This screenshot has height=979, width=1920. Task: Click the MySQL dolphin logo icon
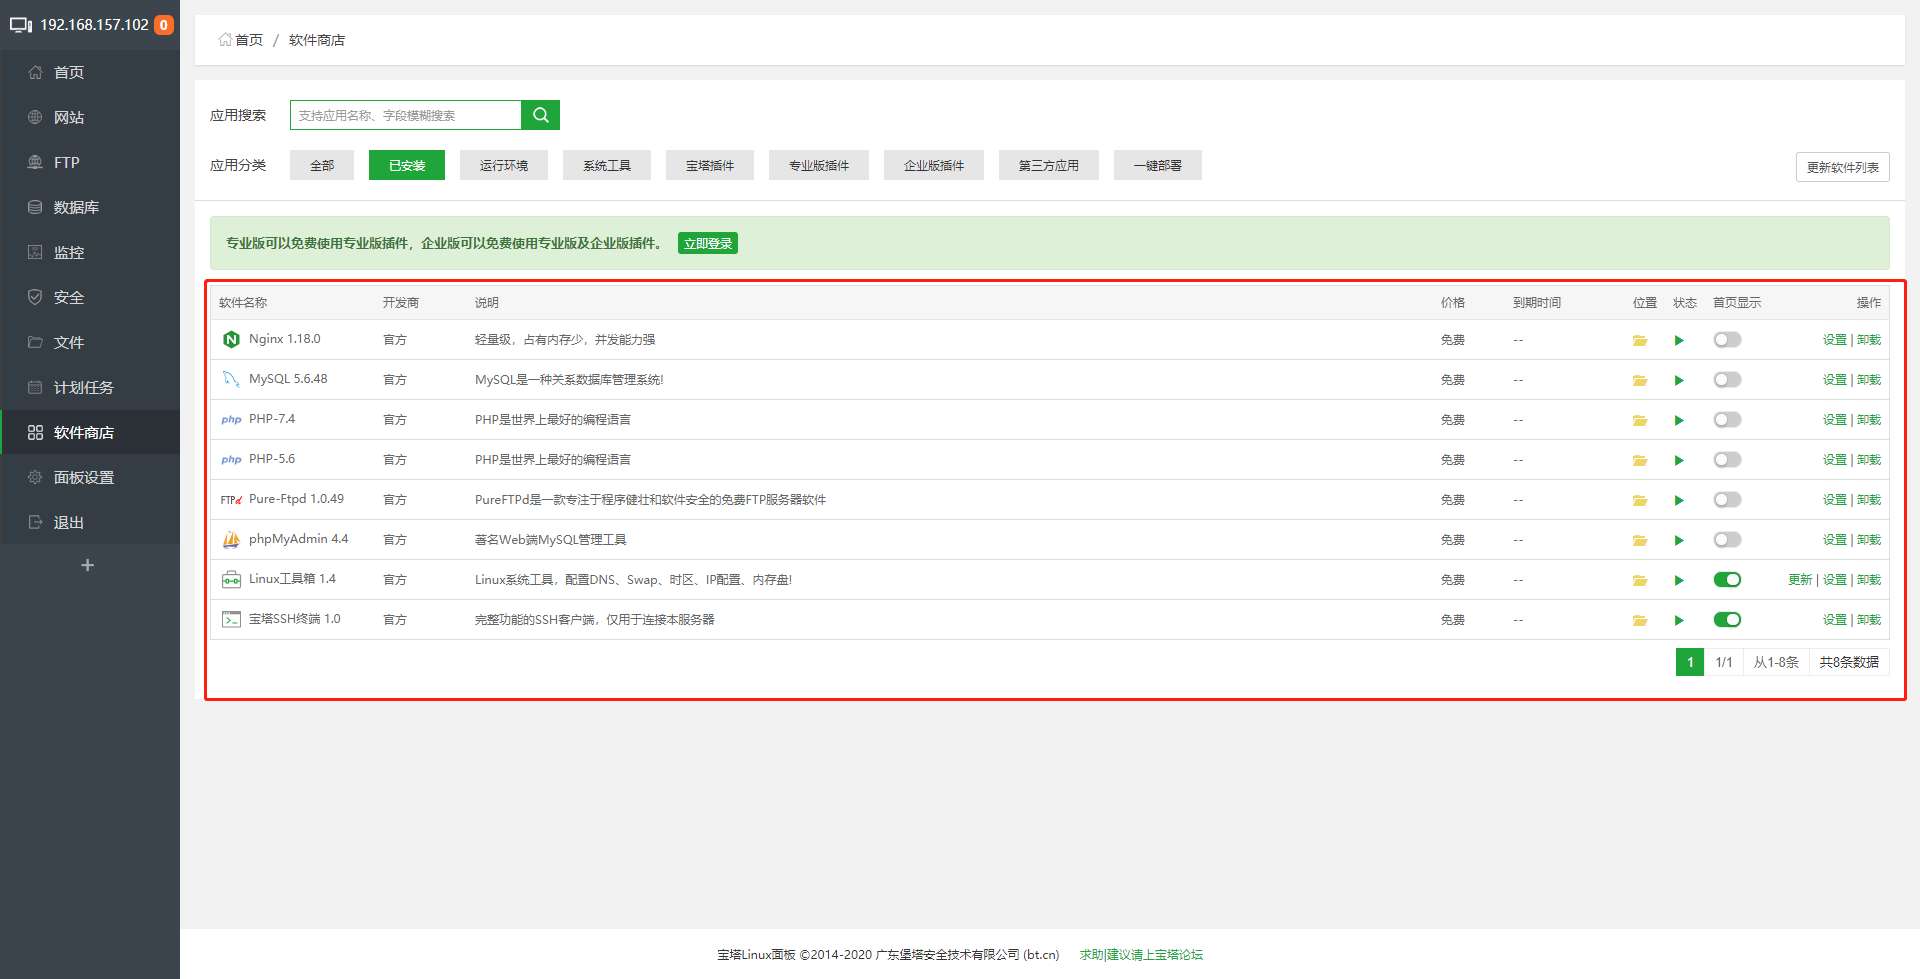231,380
